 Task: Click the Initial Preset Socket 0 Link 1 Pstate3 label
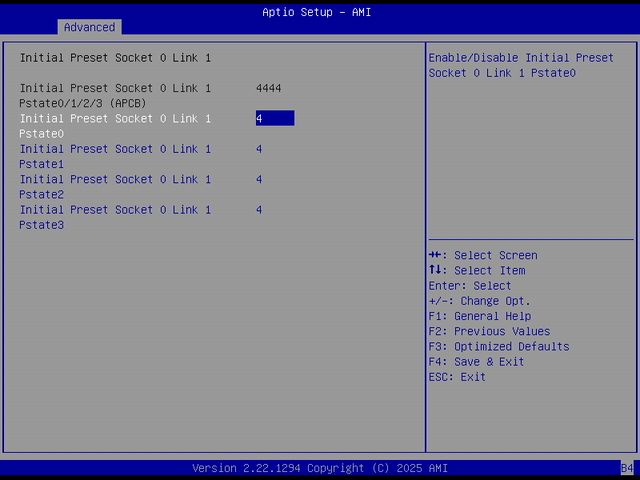[115, 217]
